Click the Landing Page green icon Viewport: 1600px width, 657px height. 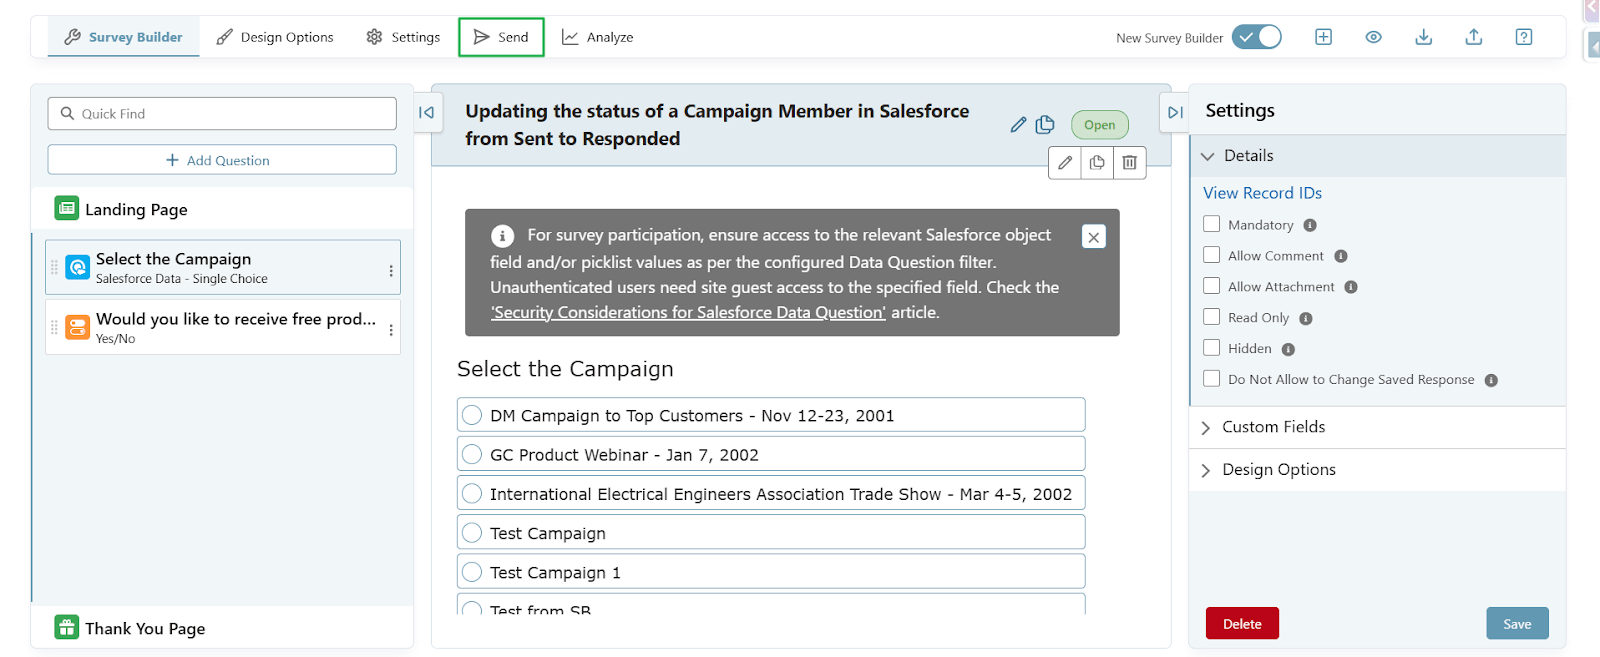point(67,208)
